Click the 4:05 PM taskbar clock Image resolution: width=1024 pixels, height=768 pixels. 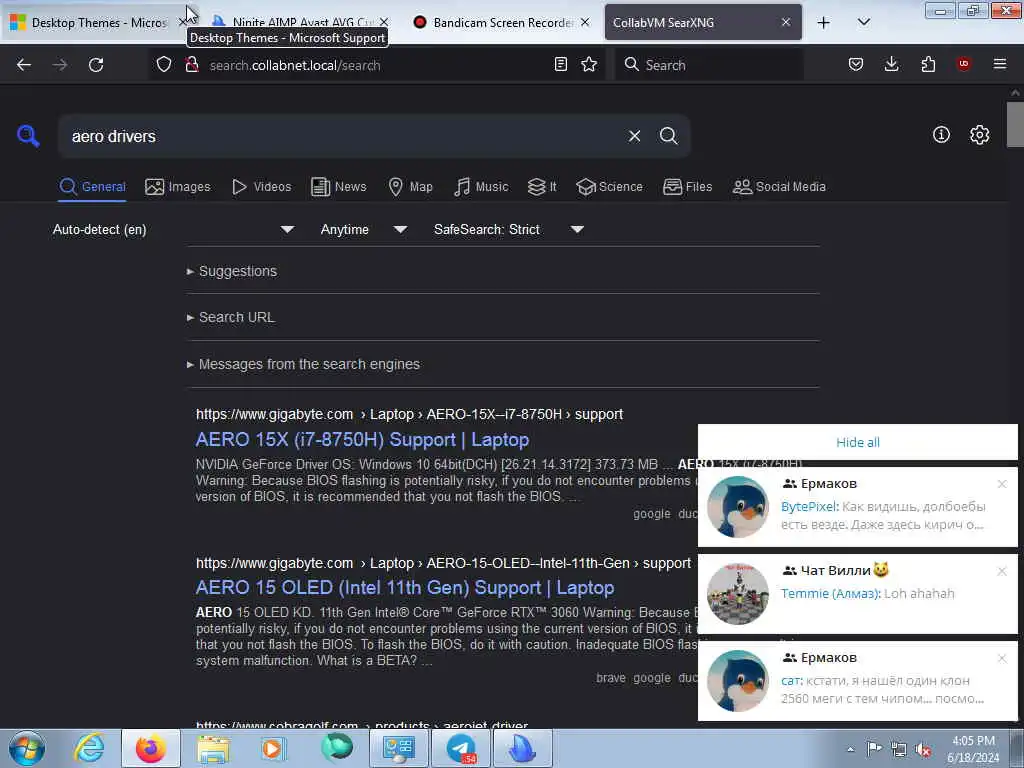click(x=973, y=749)
